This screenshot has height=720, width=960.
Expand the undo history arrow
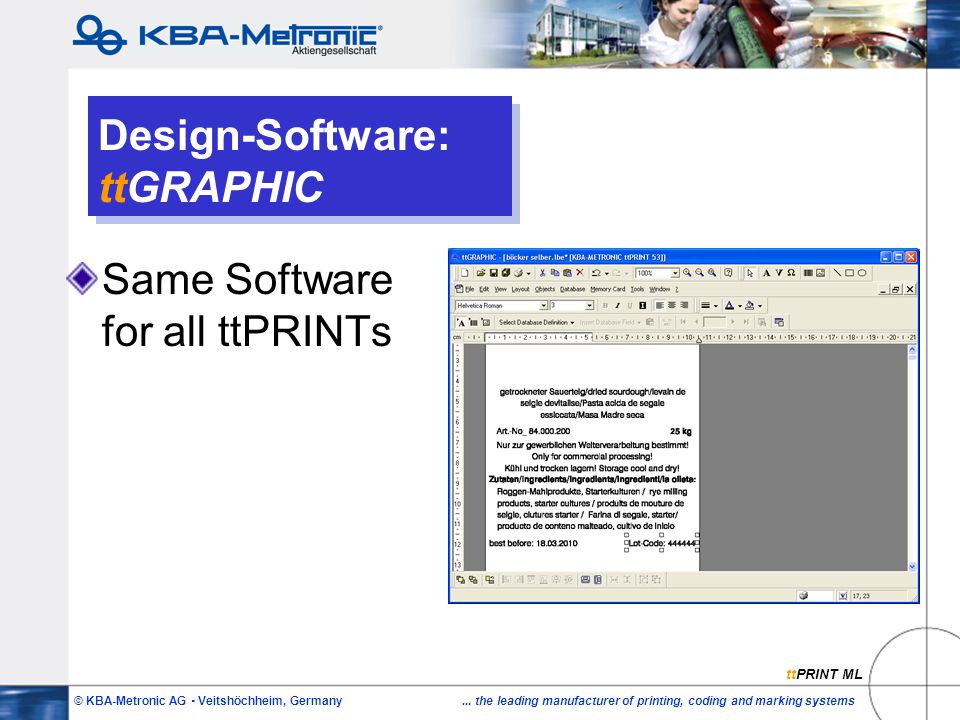[607, 274]
